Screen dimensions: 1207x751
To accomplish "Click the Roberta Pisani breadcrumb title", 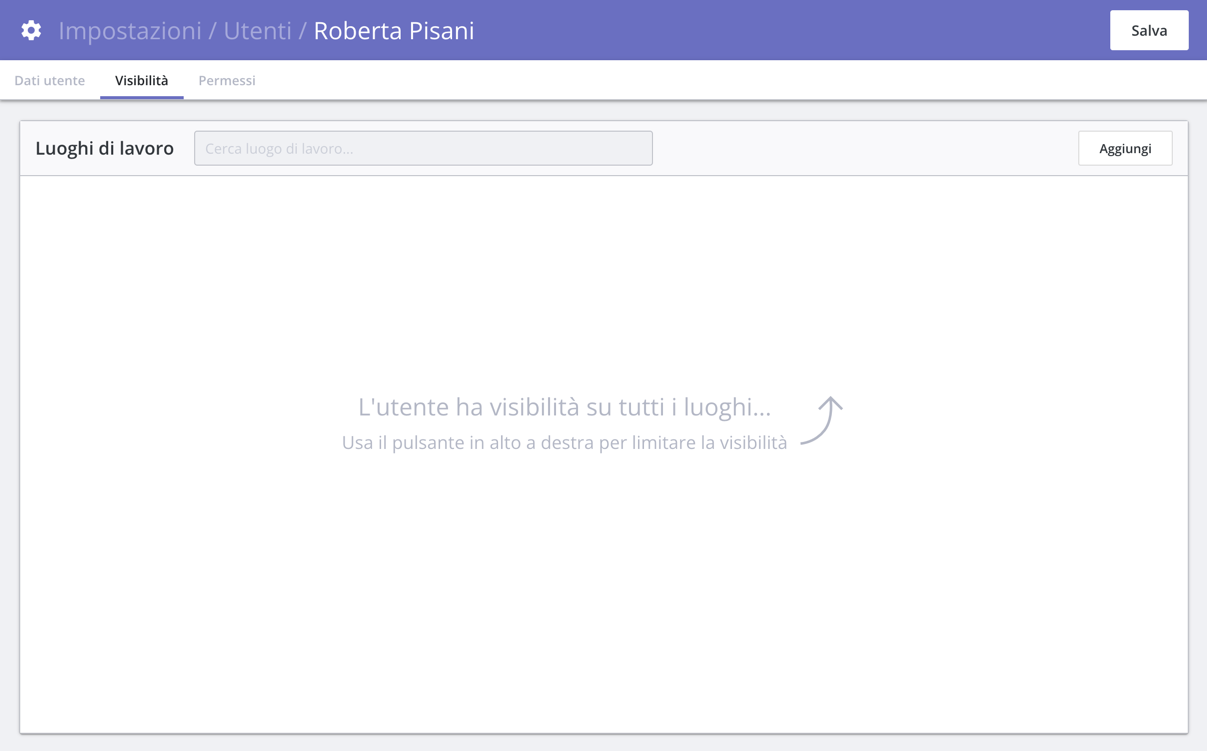I will pos(394,30).
